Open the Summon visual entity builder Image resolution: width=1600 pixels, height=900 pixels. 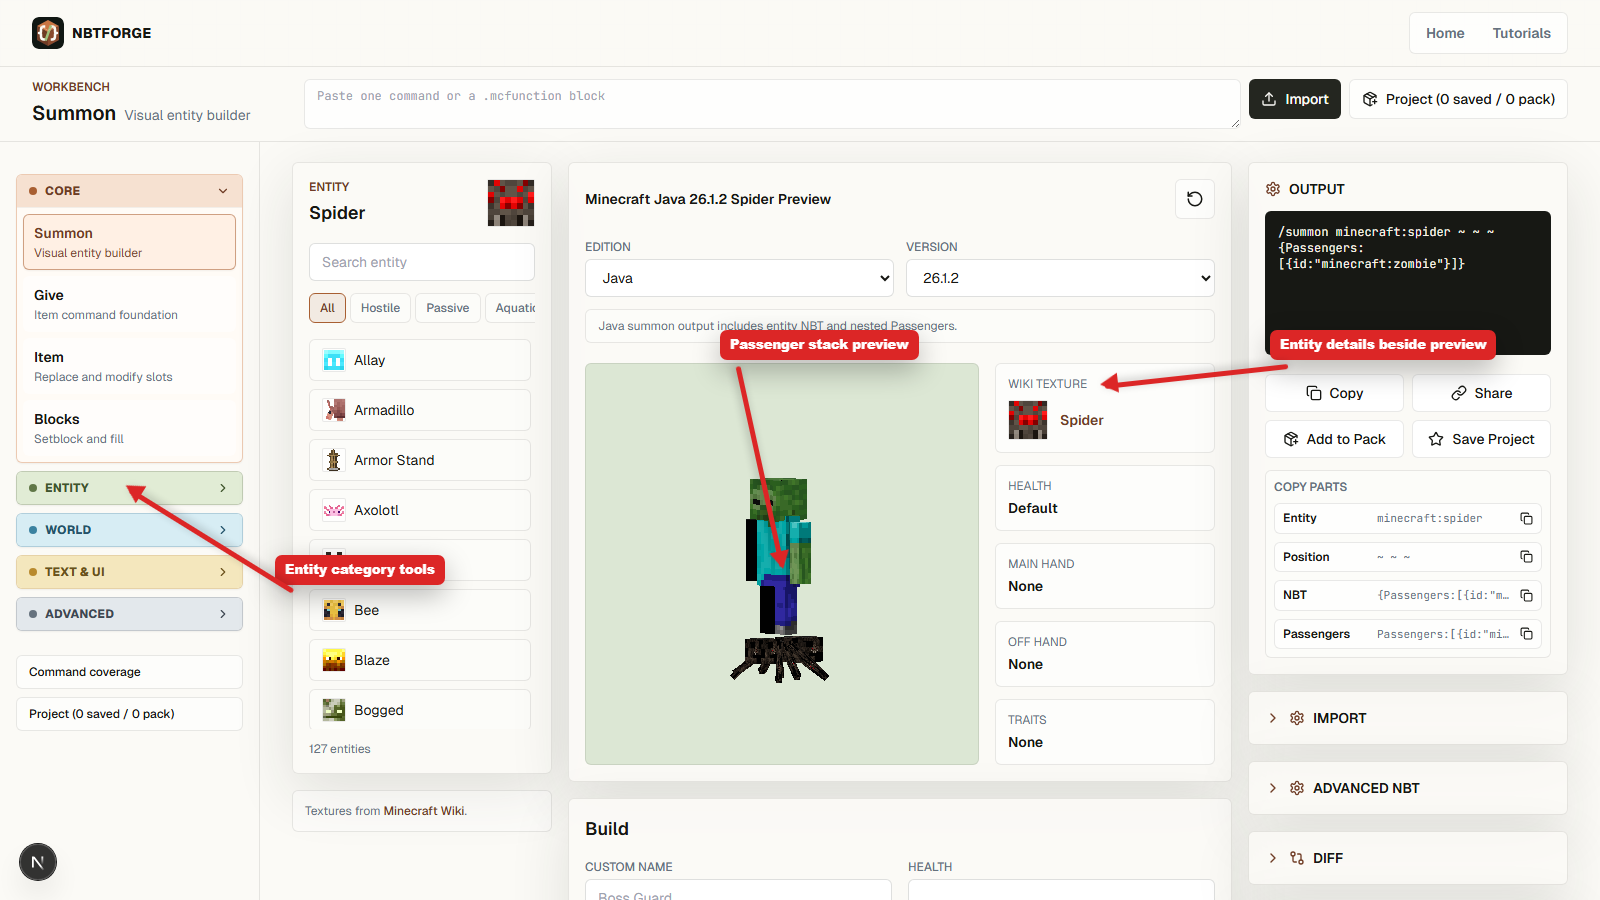[x=129, y=242]
